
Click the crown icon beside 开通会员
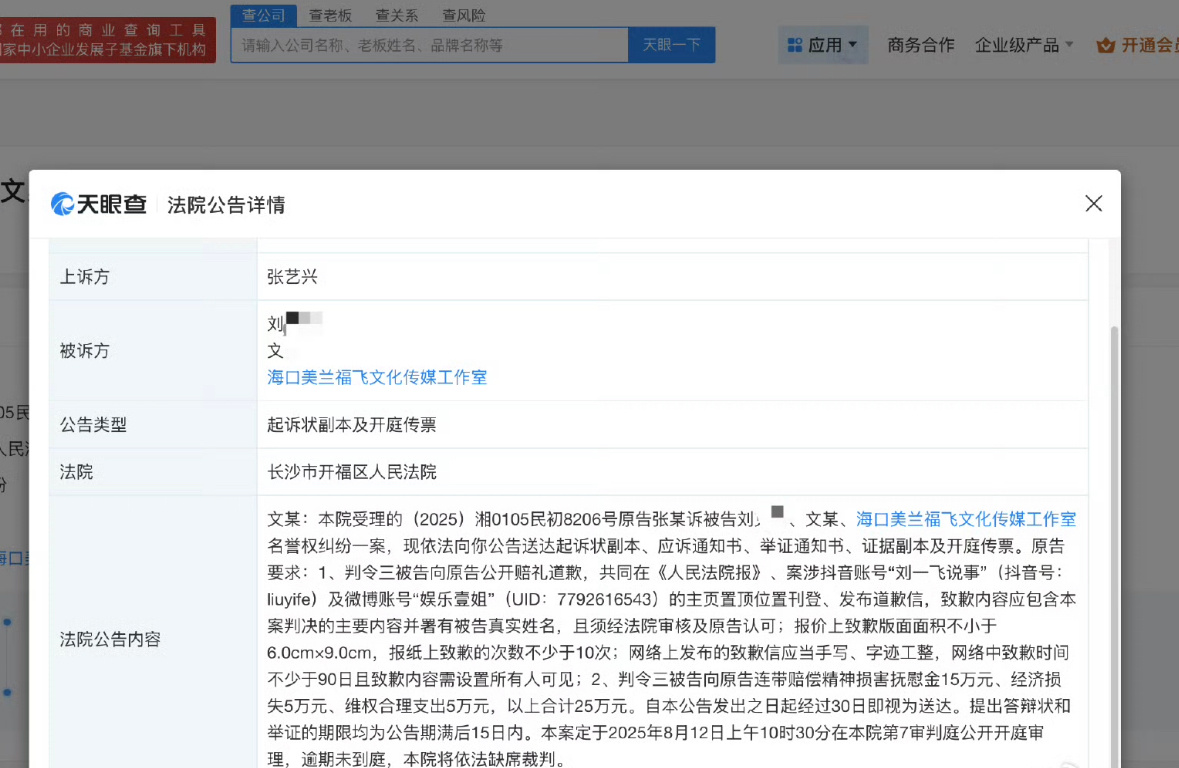point(1105,45)
